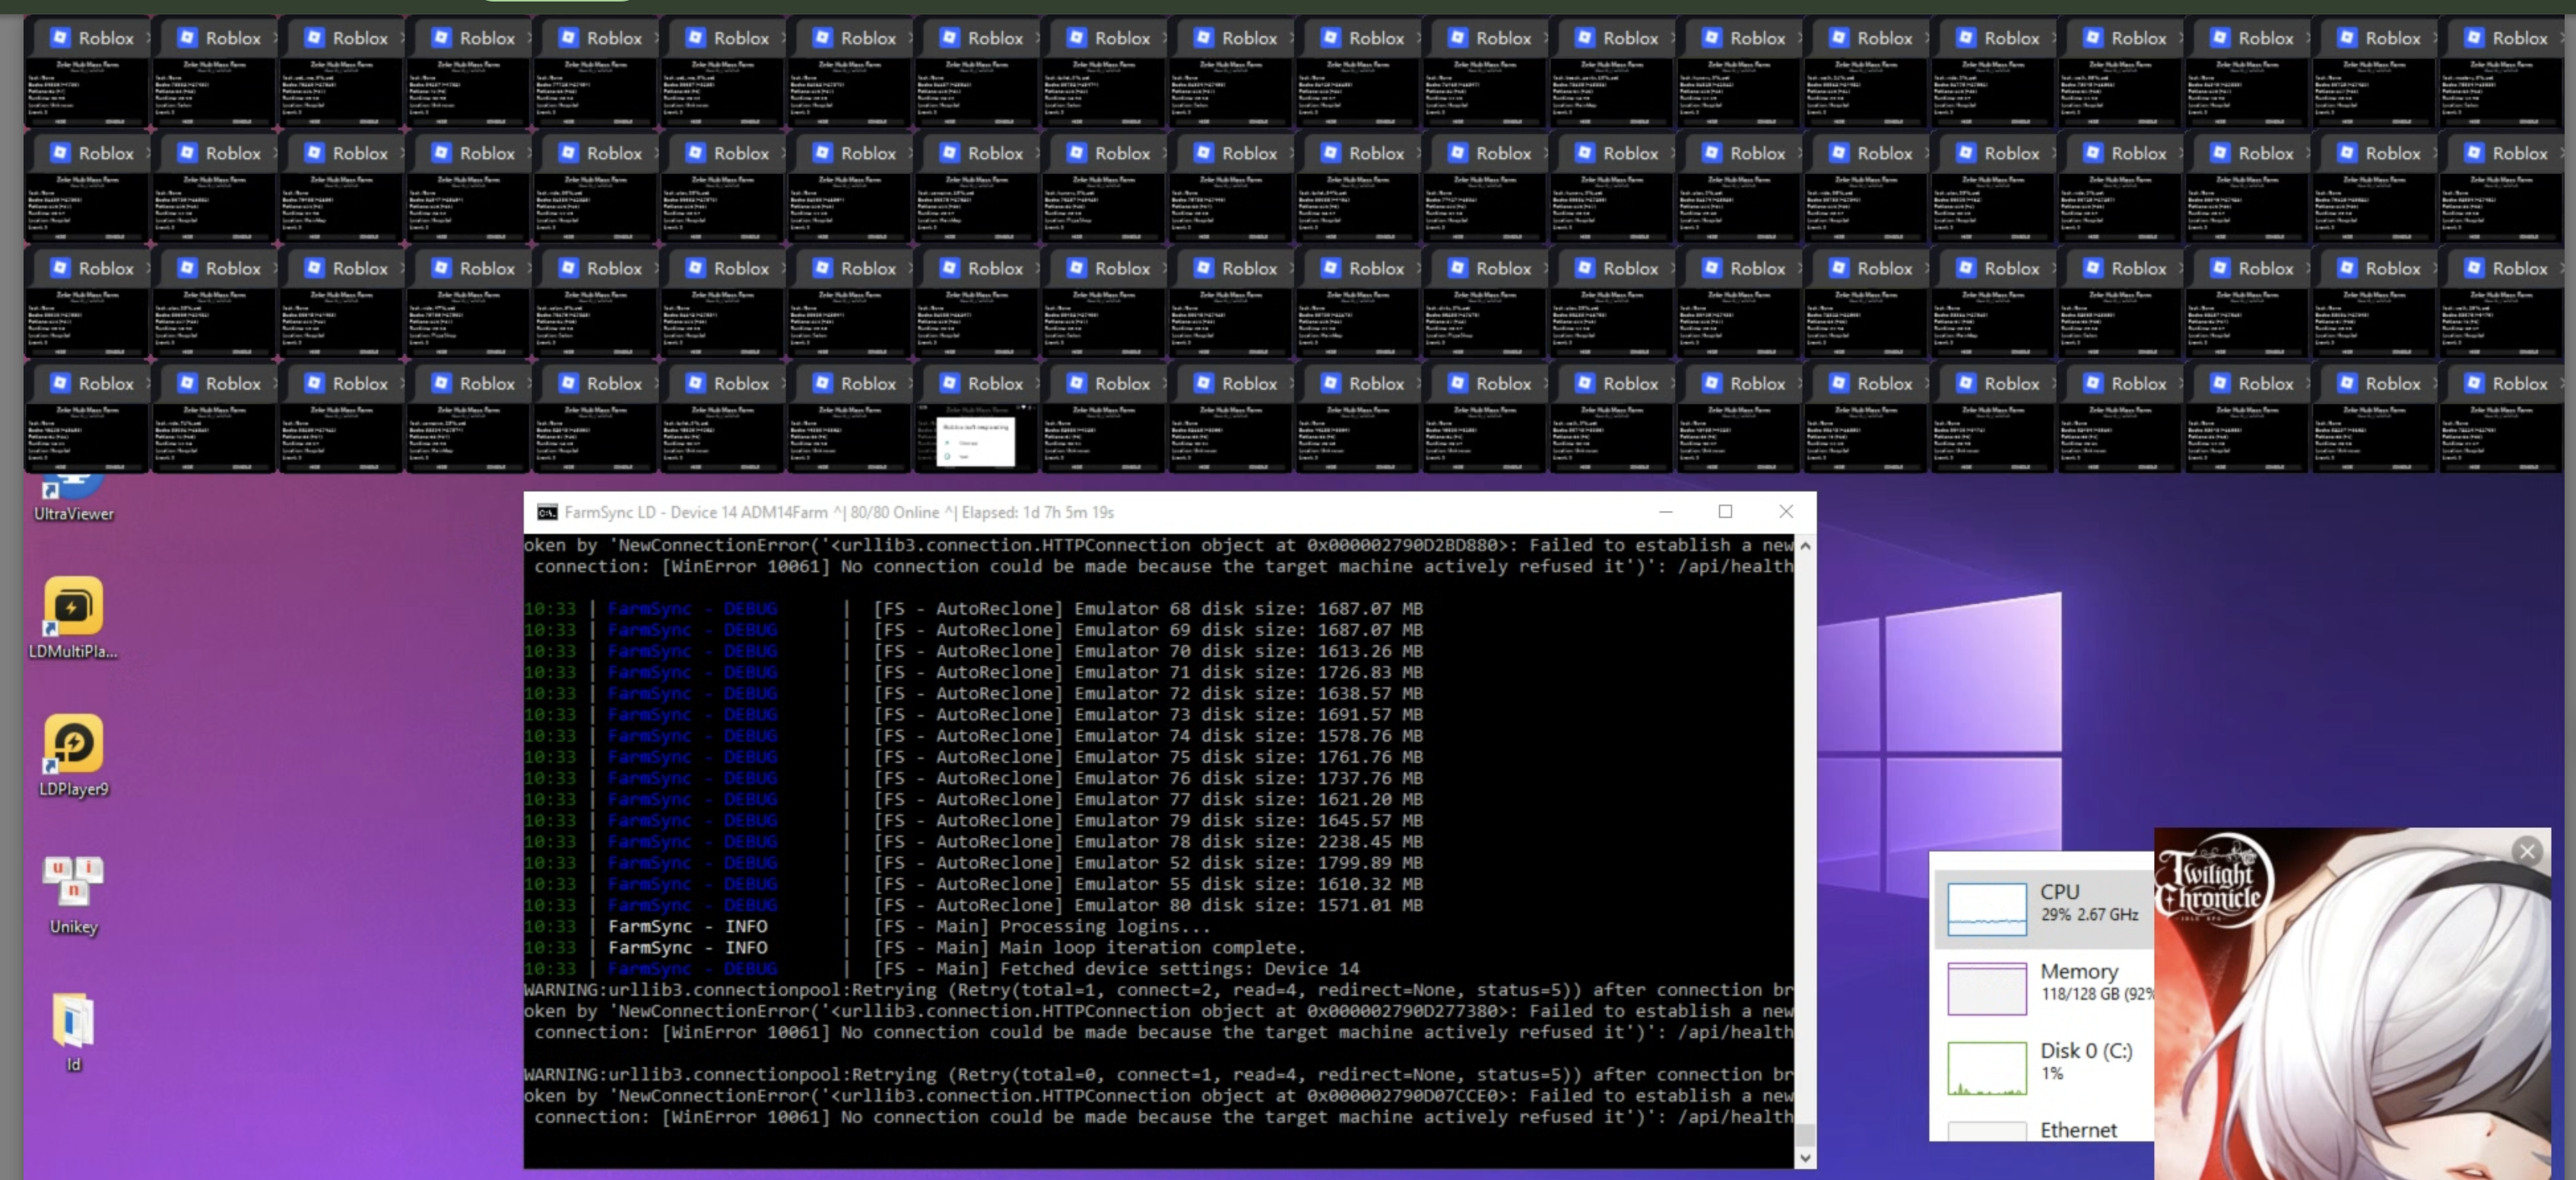Select the Emulator 80 disk size 1571.01 MB line
Viewport: 2576px width, 1180px height.
tap(973, 905)
